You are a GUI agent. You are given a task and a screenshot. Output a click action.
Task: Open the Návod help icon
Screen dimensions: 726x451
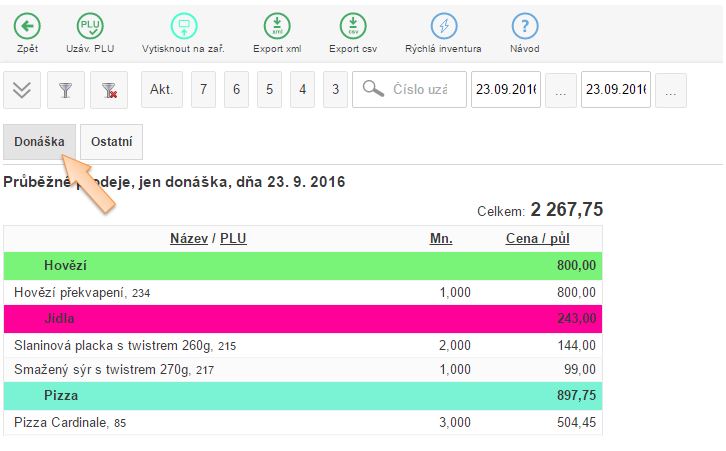(x=525, y=26)
